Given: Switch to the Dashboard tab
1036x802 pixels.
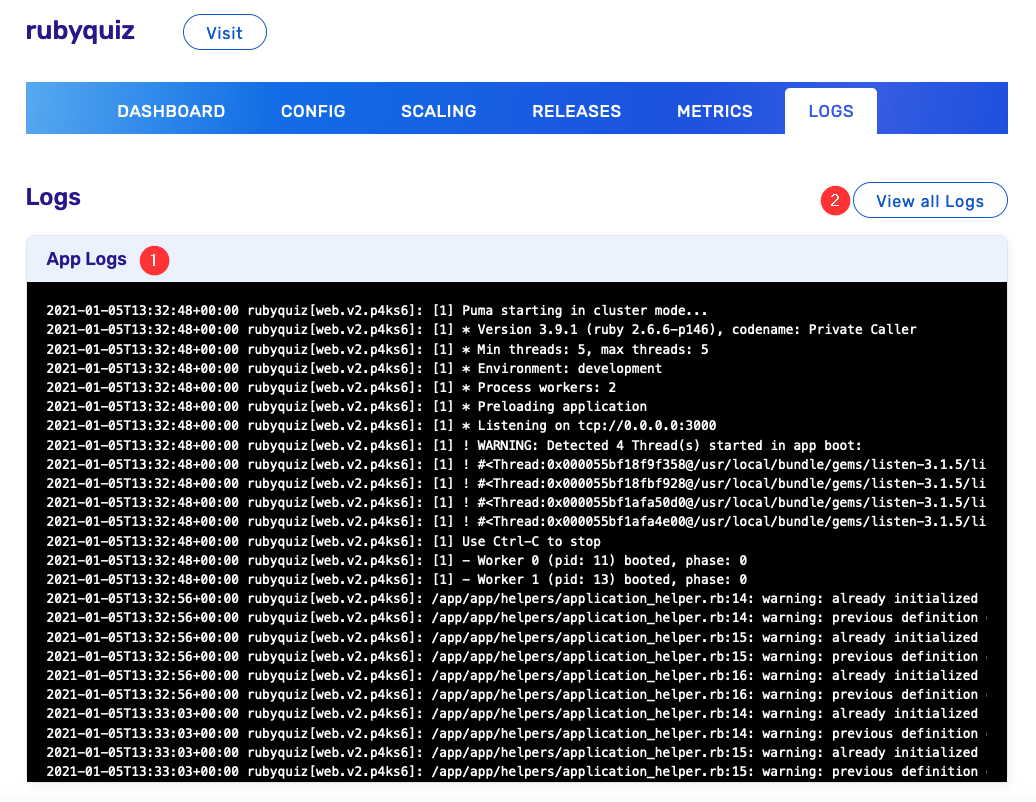Looking at the screenshot, I should point(171,111).
